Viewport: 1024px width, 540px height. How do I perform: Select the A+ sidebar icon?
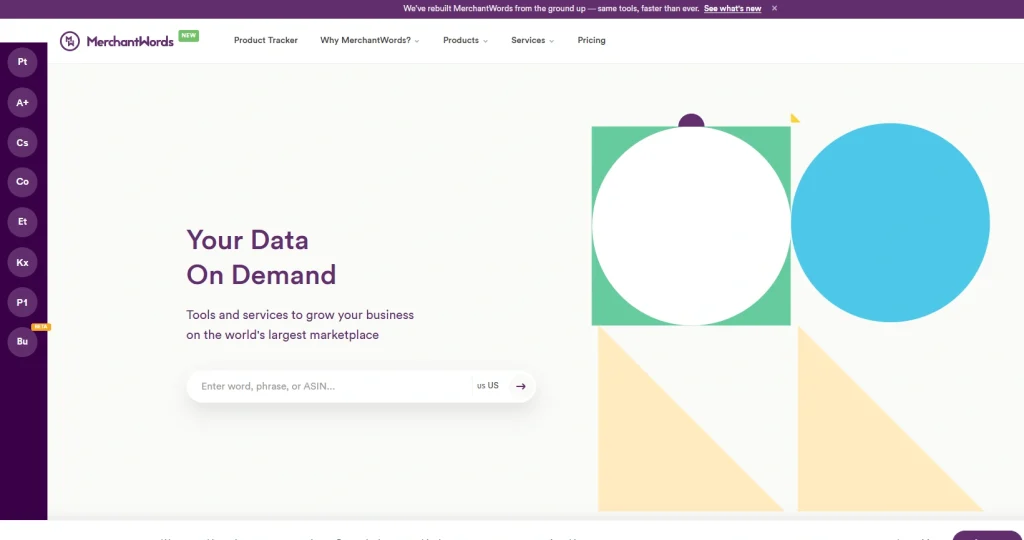22,103
